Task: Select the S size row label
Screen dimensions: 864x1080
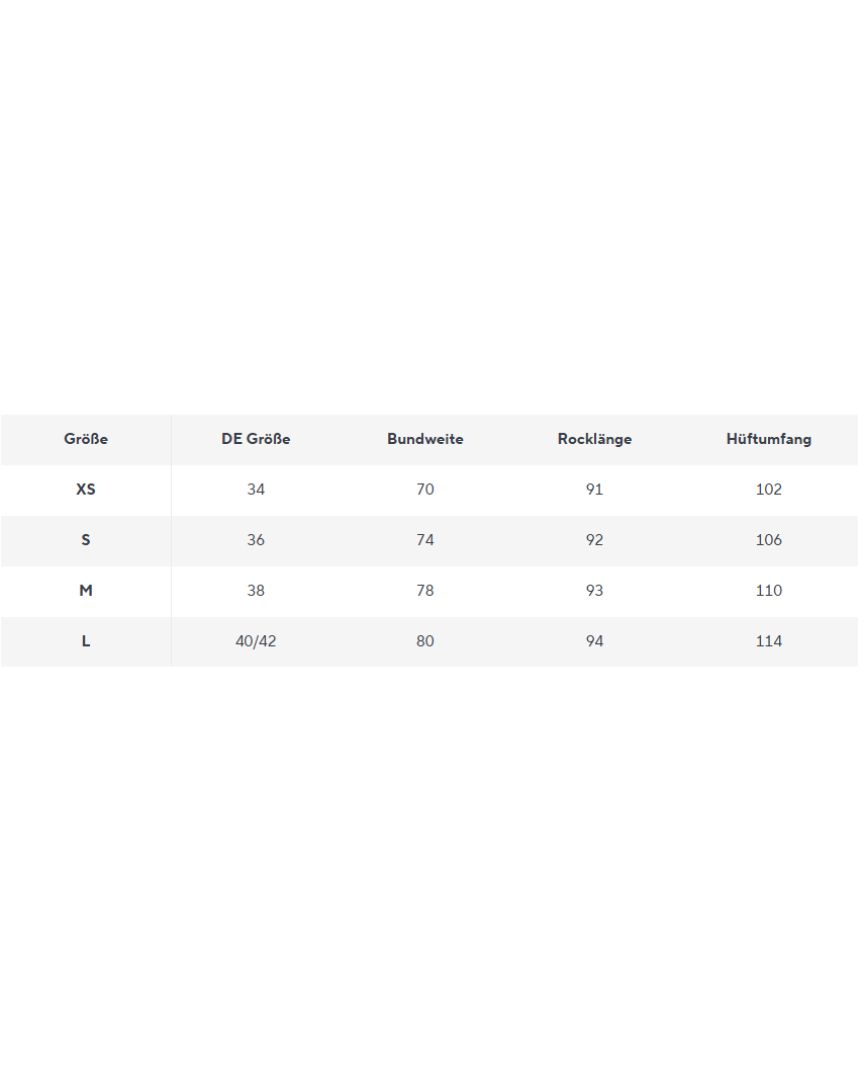Action: click(86, 540)
